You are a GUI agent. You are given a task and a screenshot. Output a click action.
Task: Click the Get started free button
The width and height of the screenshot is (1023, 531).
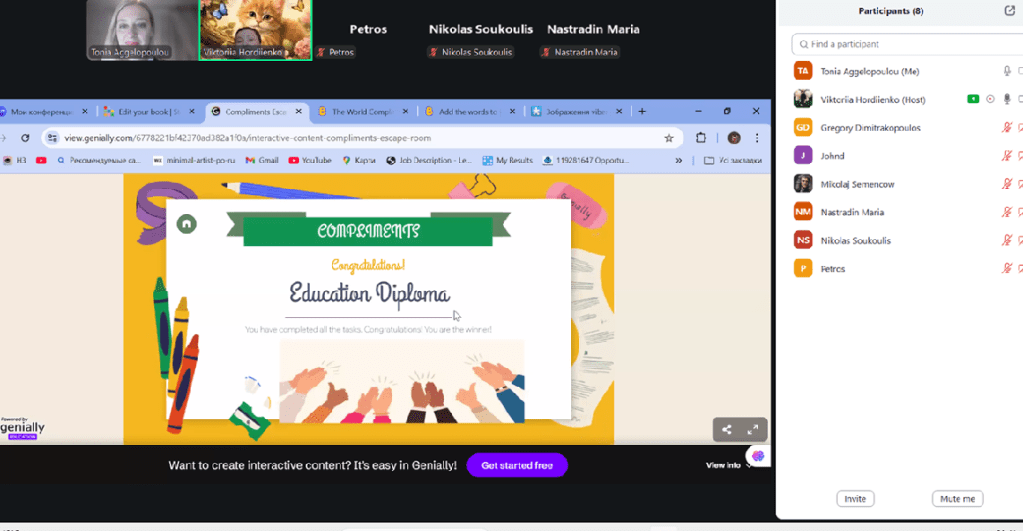(x=517, y=465)
